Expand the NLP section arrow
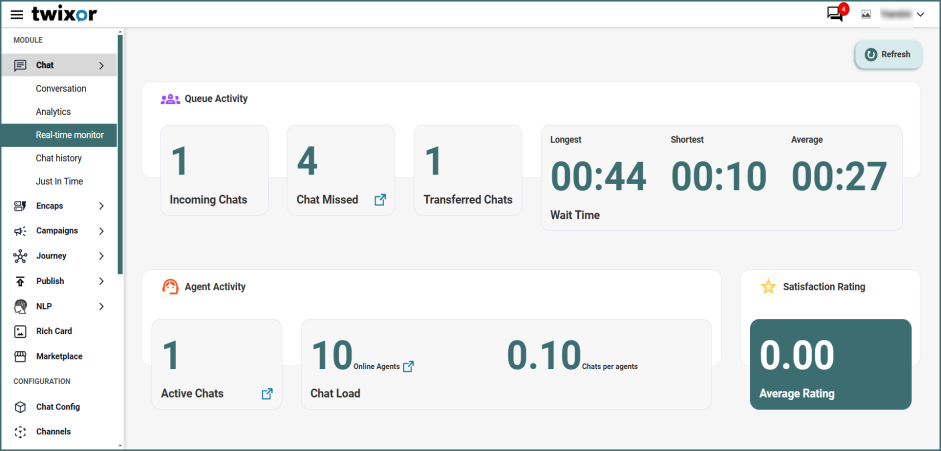 [x=101, y=306]
